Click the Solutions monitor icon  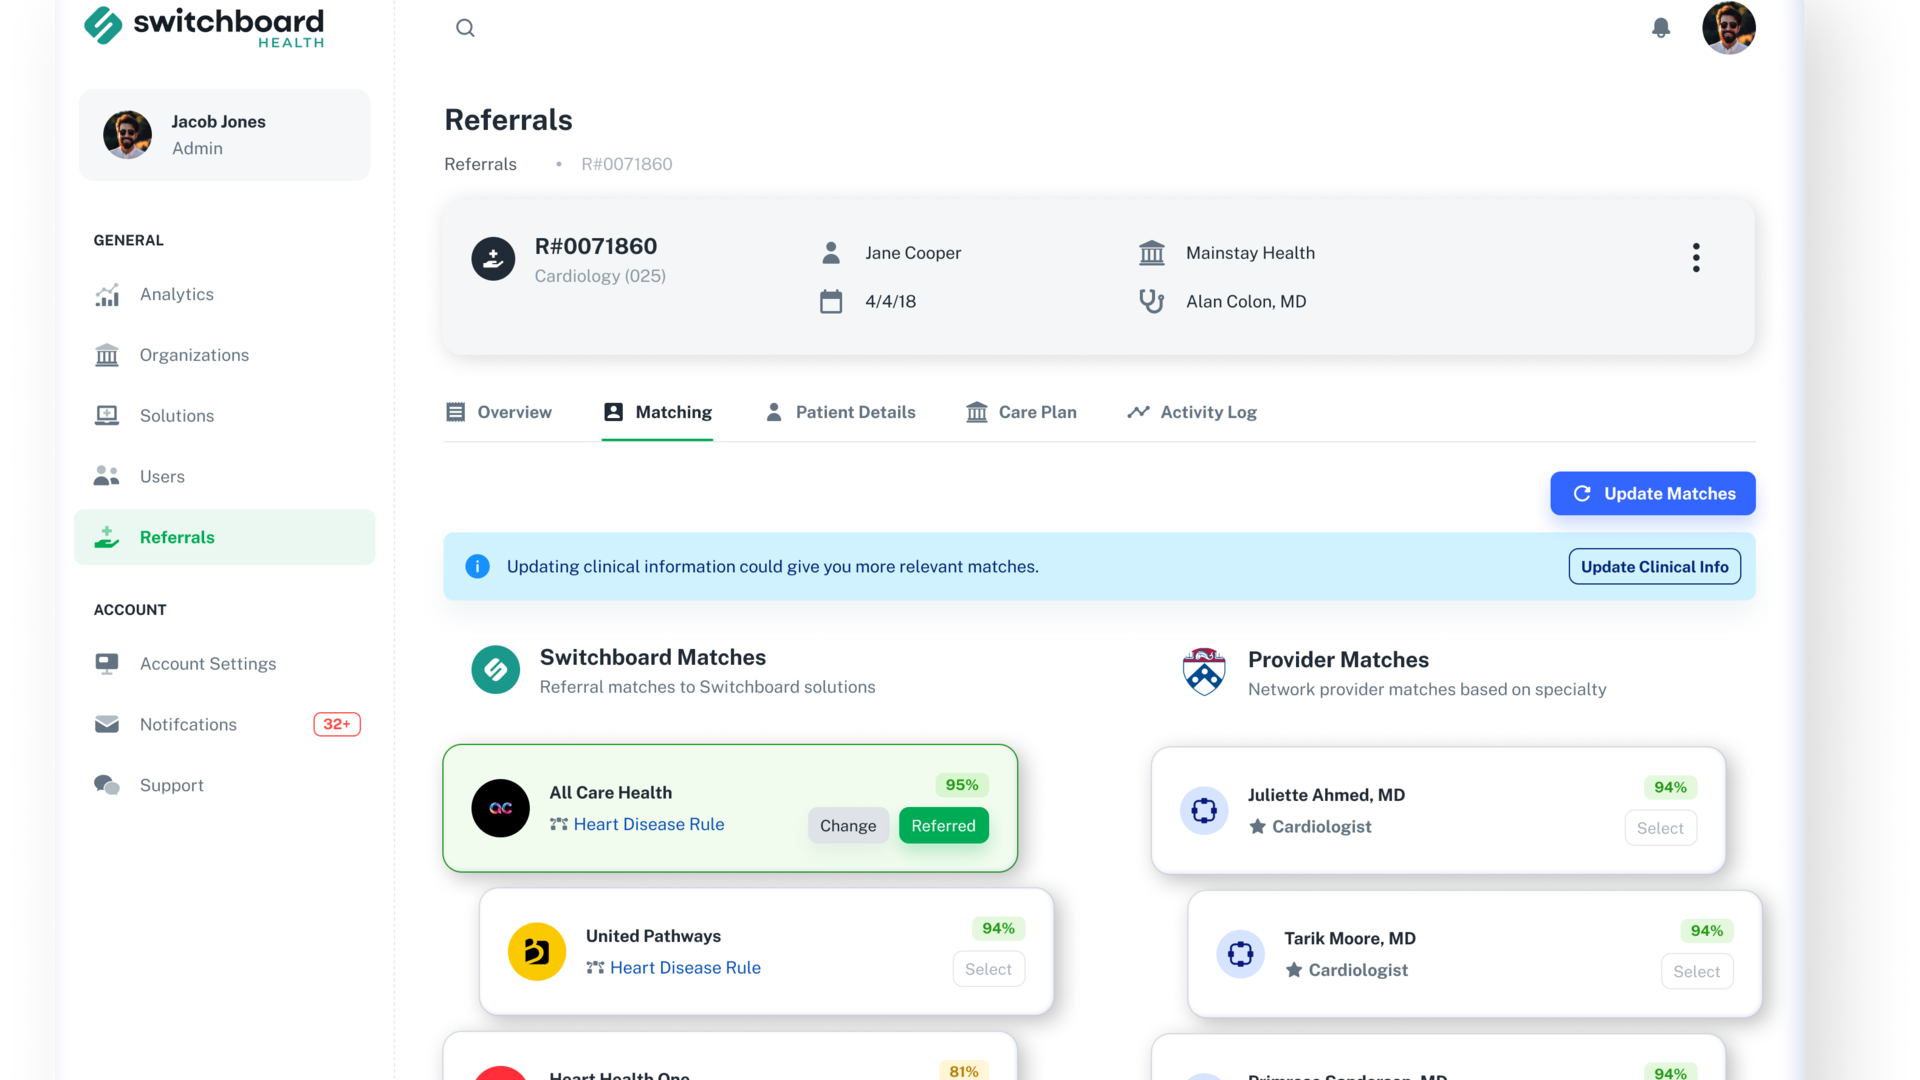(x=107, y=416)
